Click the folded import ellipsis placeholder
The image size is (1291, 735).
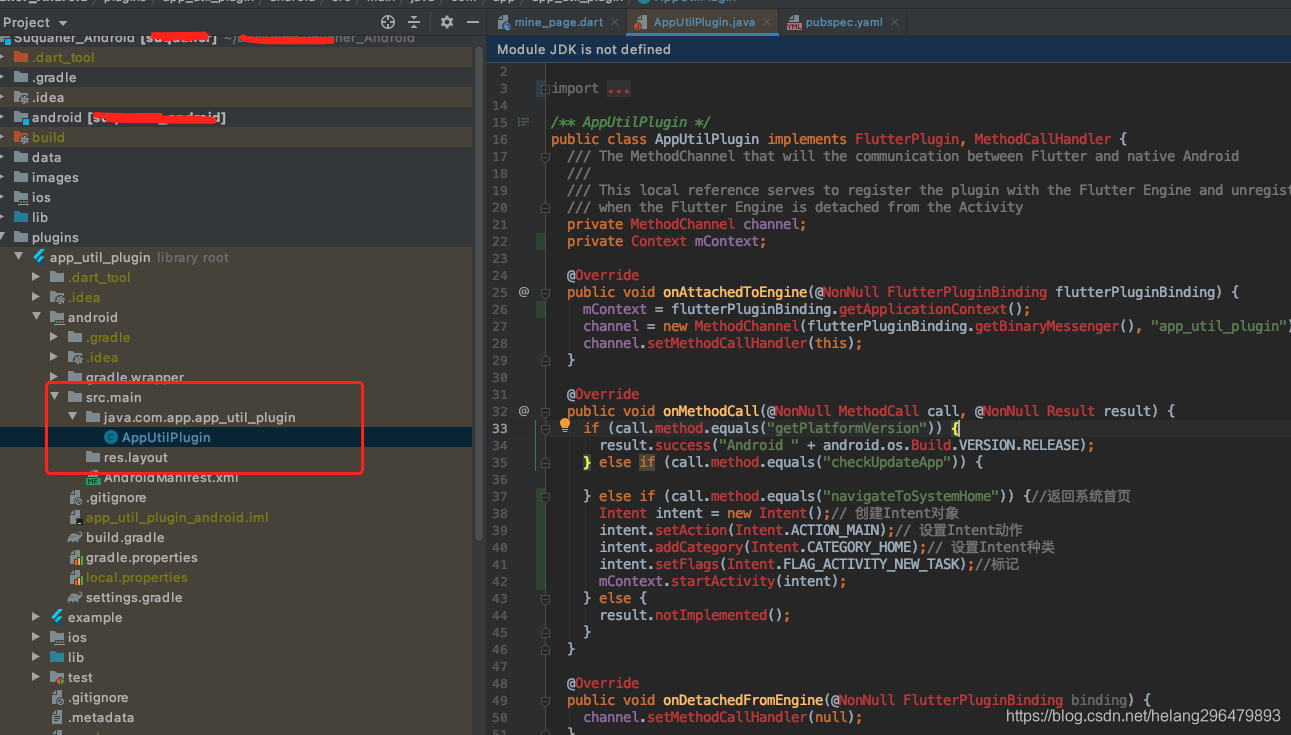point(619,89)
